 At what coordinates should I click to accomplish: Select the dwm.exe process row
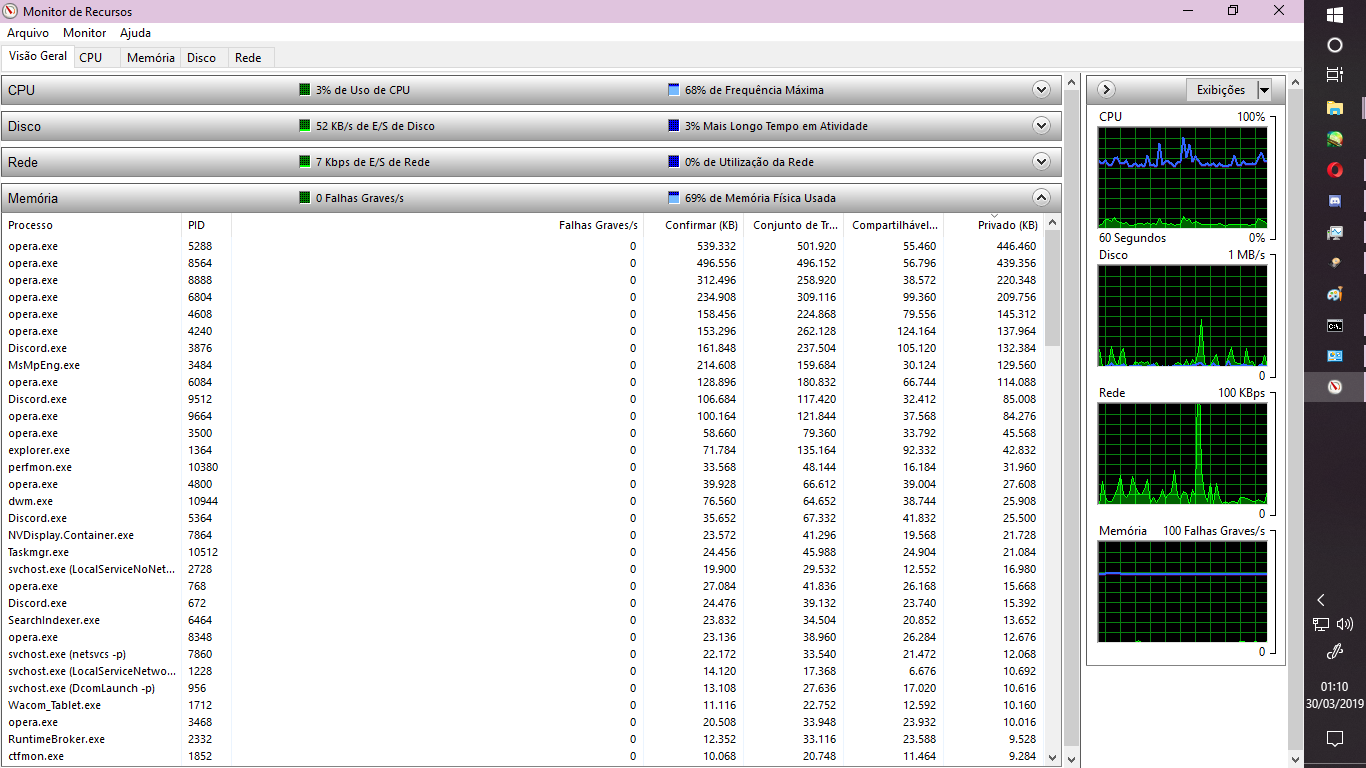(x=523, y=501)
